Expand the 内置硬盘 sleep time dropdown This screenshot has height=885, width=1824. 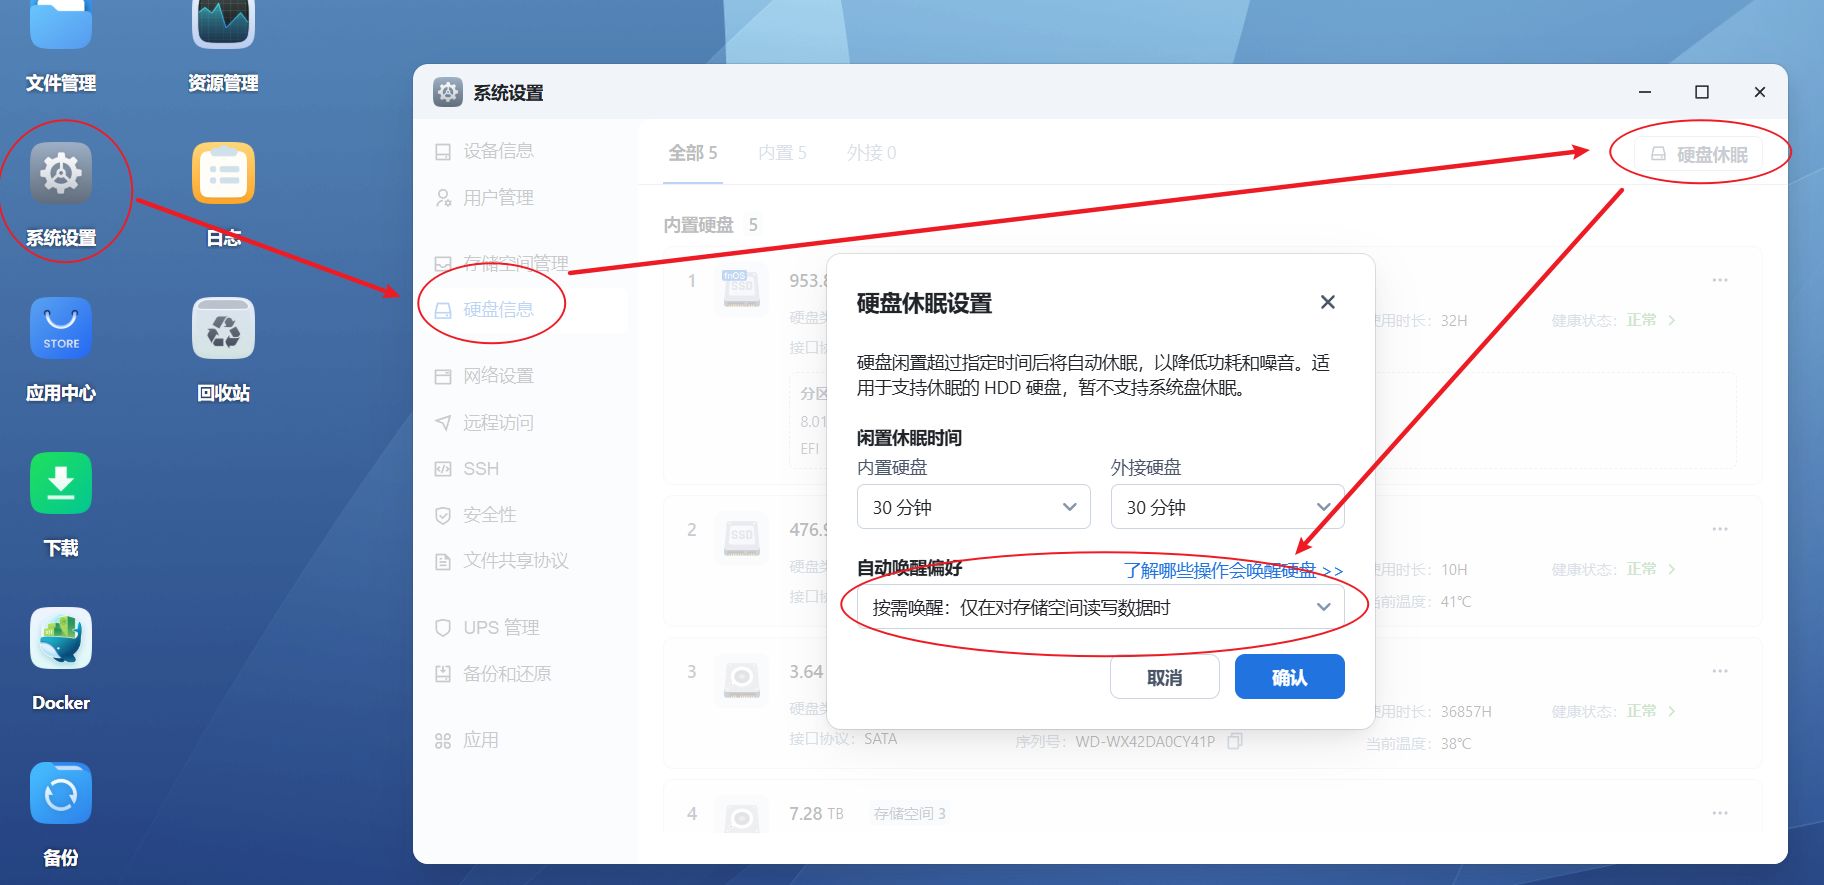[x=973, y=507]
